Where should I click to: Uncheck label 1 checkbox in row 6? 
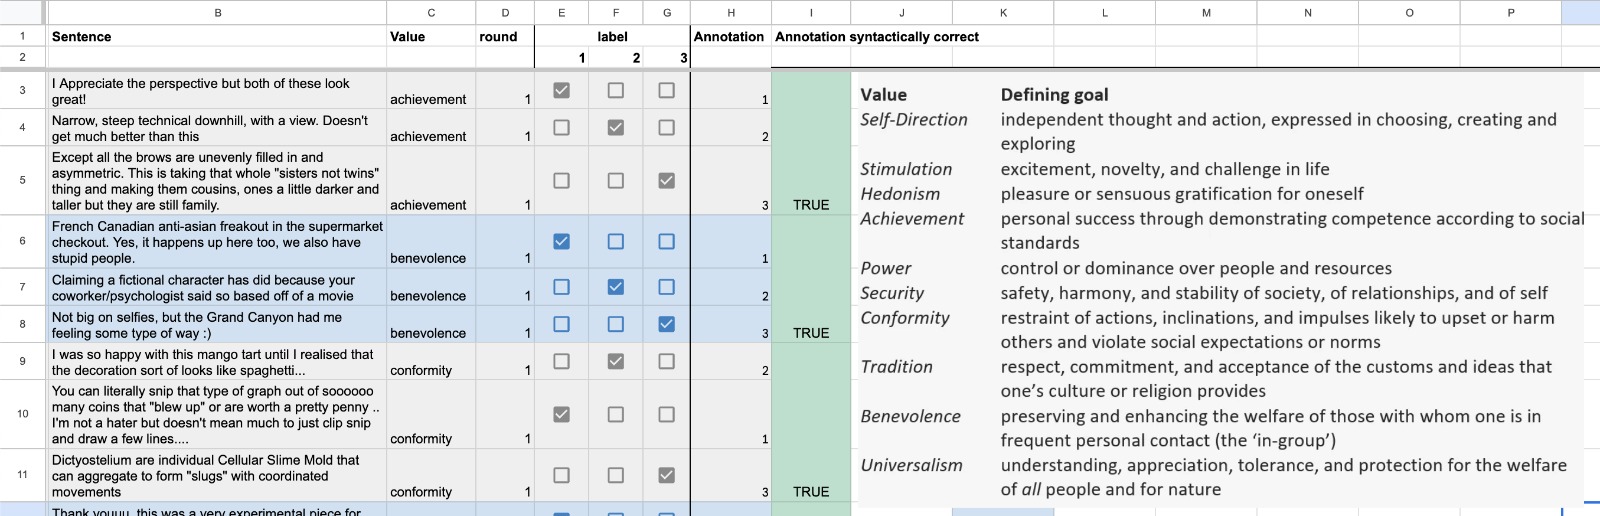tap(562, 241)
